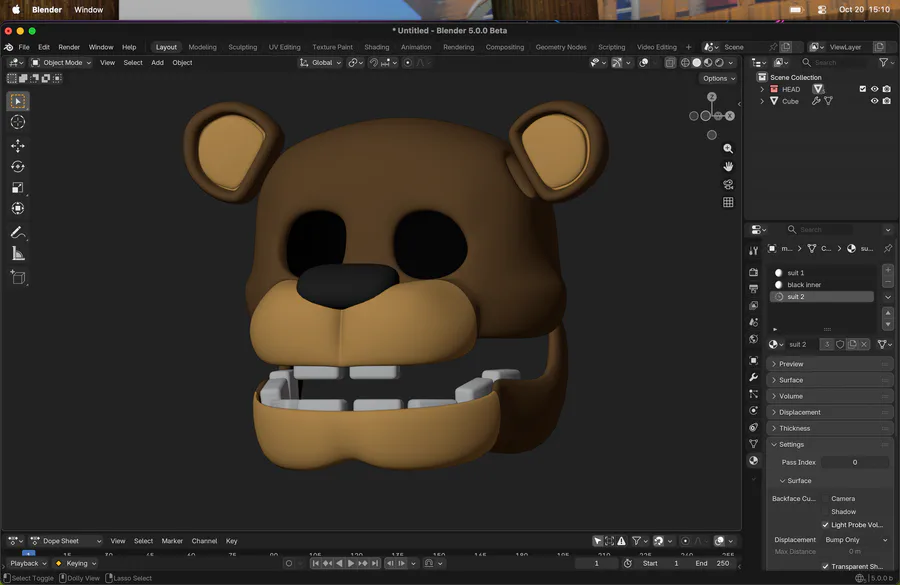Click the Jump to Start playback button
This screenshot has height=585, width=900.
315,563
